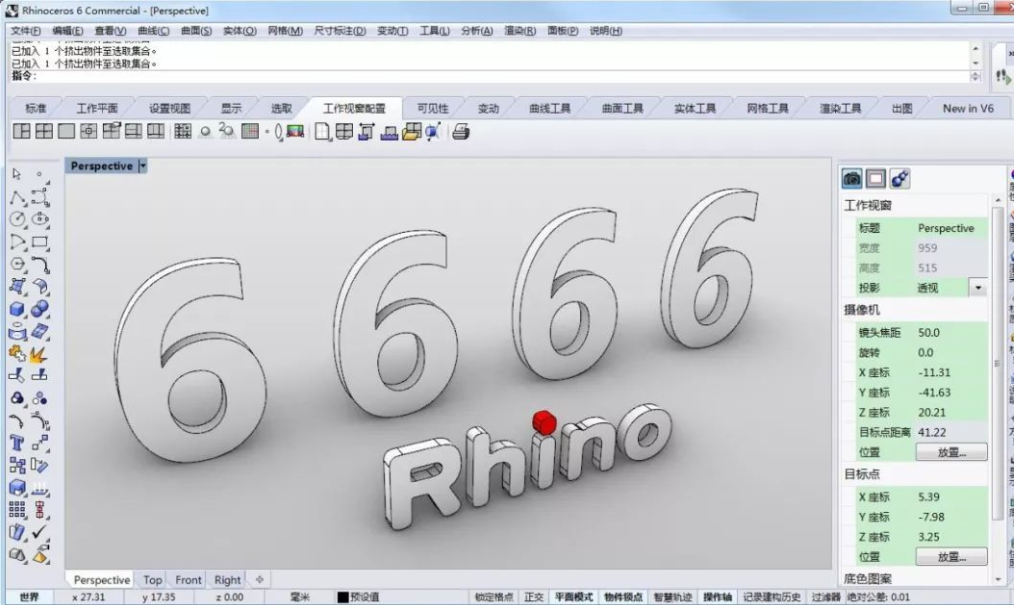This screenshot has width=1014, height=605.
Task: Select the blue Box solid tool
Action: [x=17, y=309]
